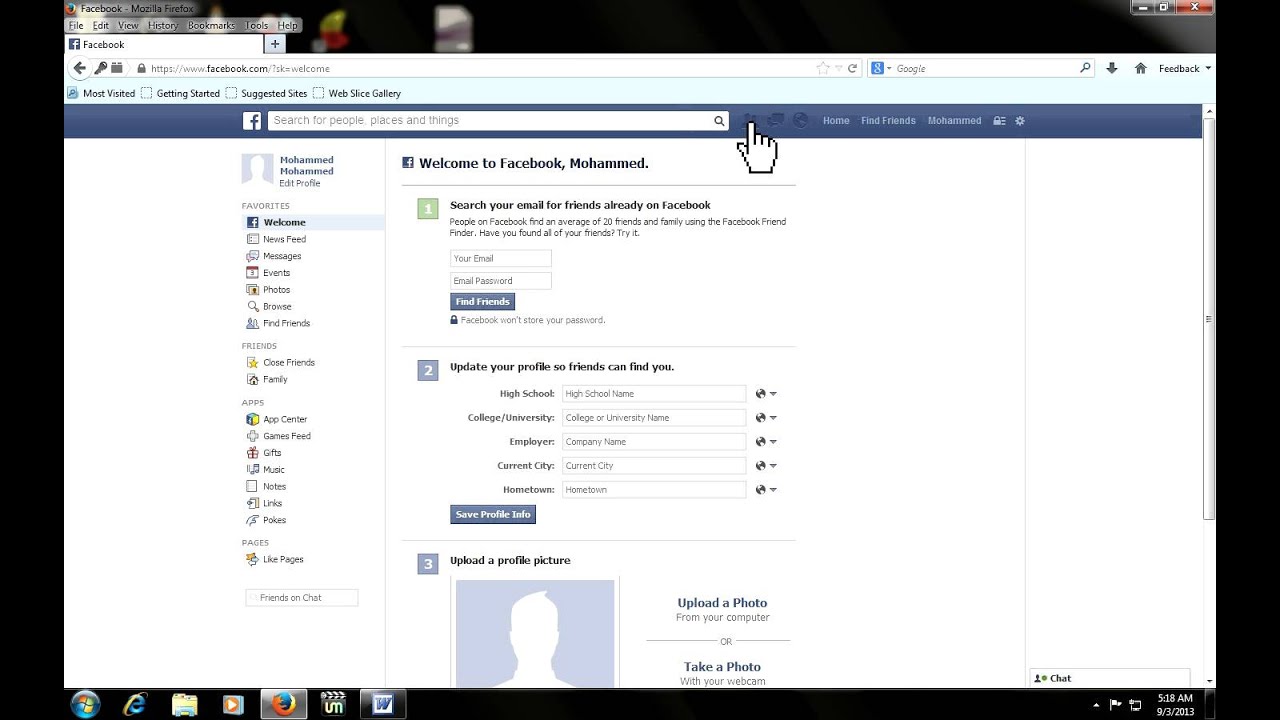Click the search magnifier in Facebook search box
This screenshot has width=1280, height=720.
(x=718, y=121)
